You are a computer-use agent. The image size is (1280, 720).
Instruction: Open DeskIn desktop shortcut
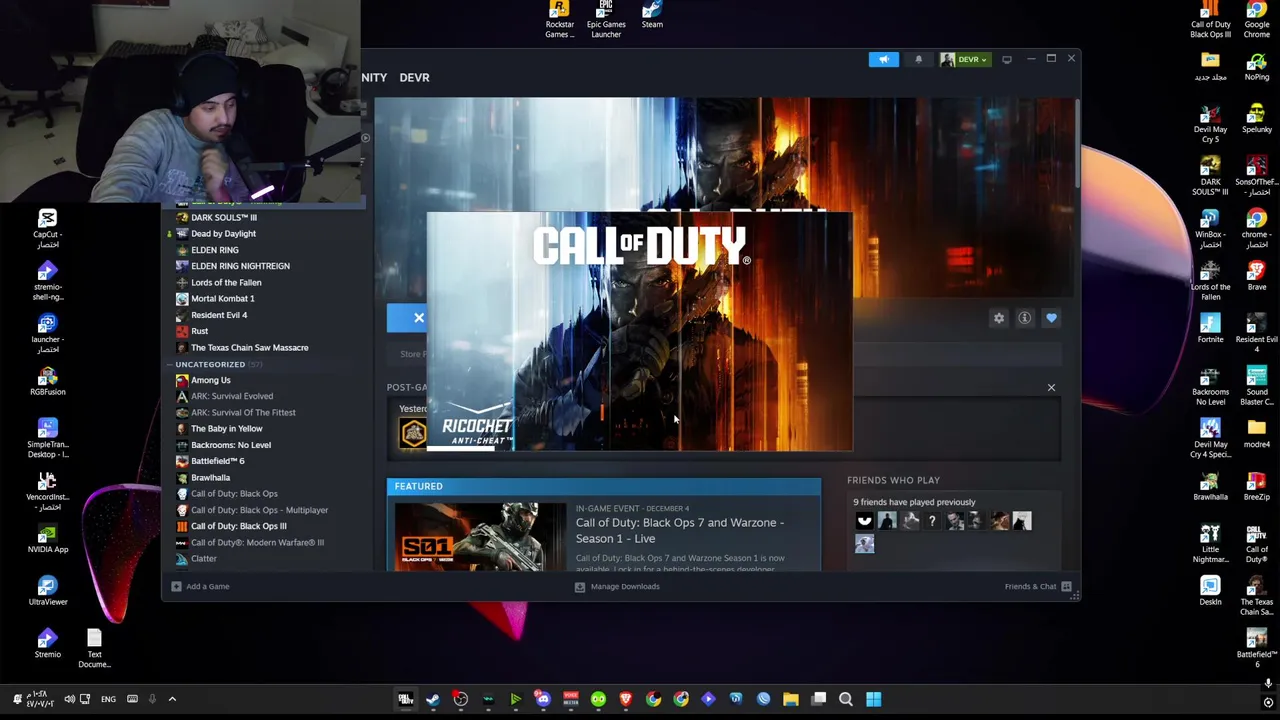[x=1210, y=590]
